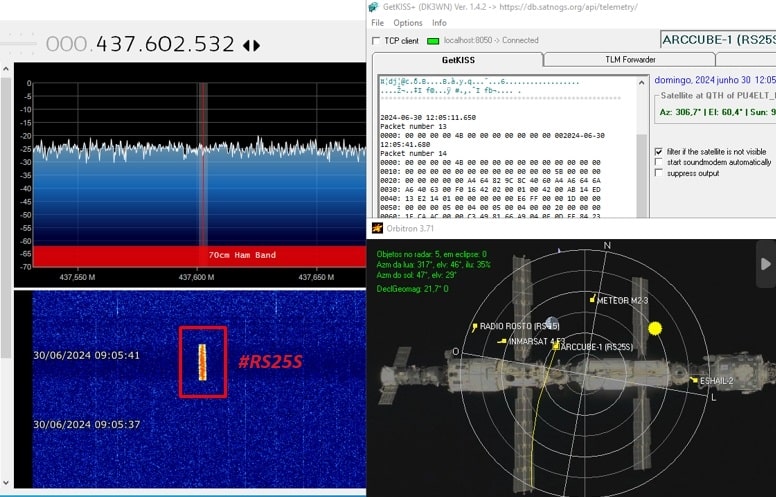
Task: Enable the TCP client checkbox
Action: coord(377,41)
